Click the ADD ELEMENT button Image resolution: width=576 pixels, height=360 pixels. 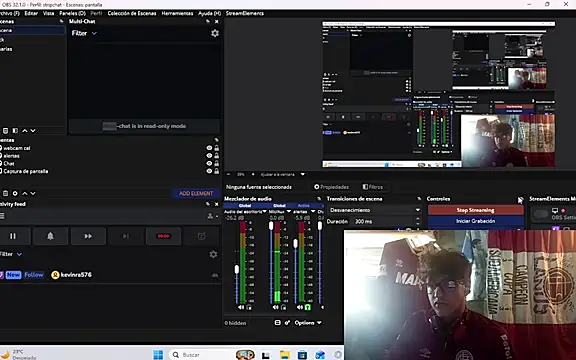click(x=196, y=193)
